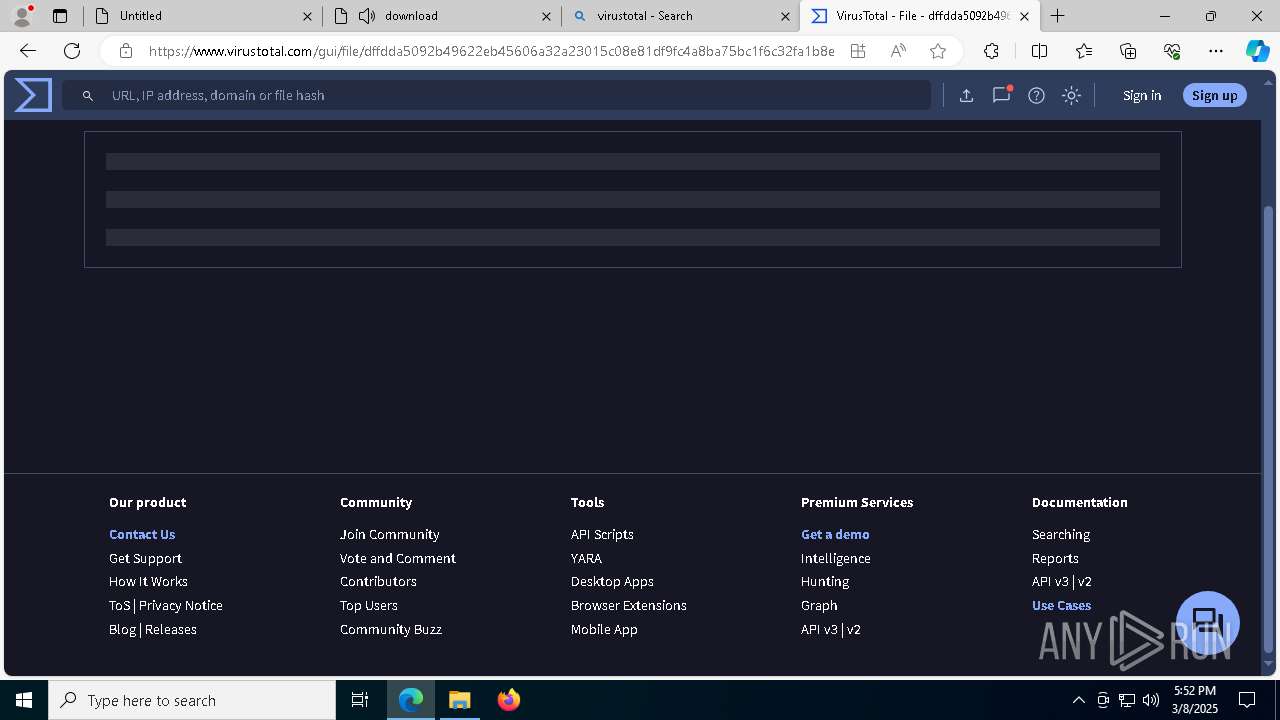Add page to favorites star icon
The image size is (1280, 720).
click(938, 51)
